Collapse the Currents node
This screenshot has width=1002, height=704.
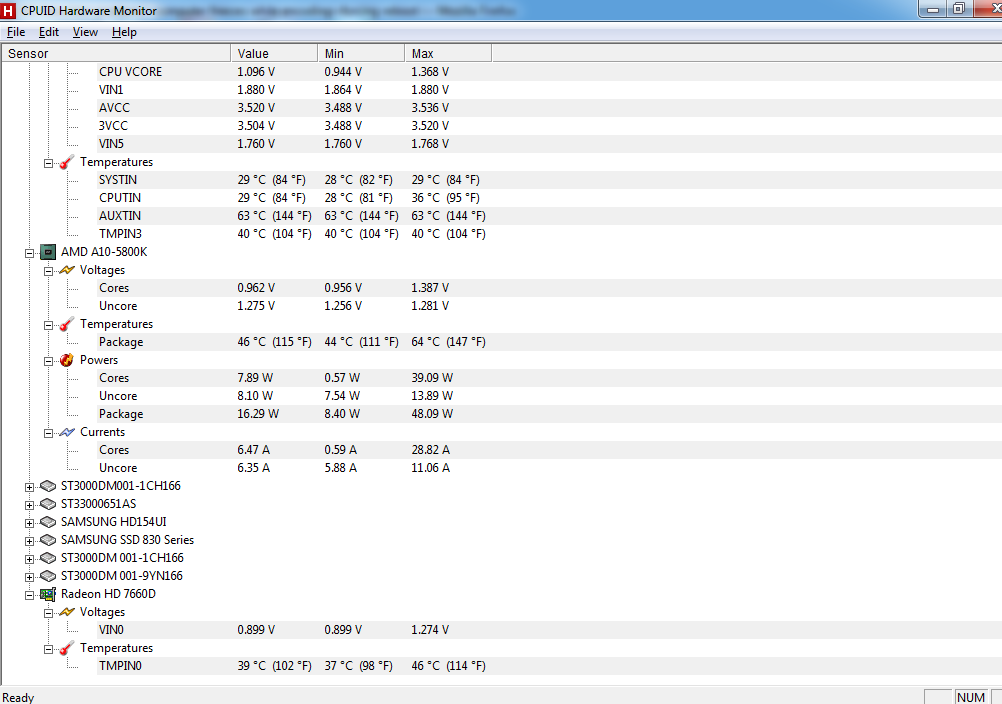[49, 433]
